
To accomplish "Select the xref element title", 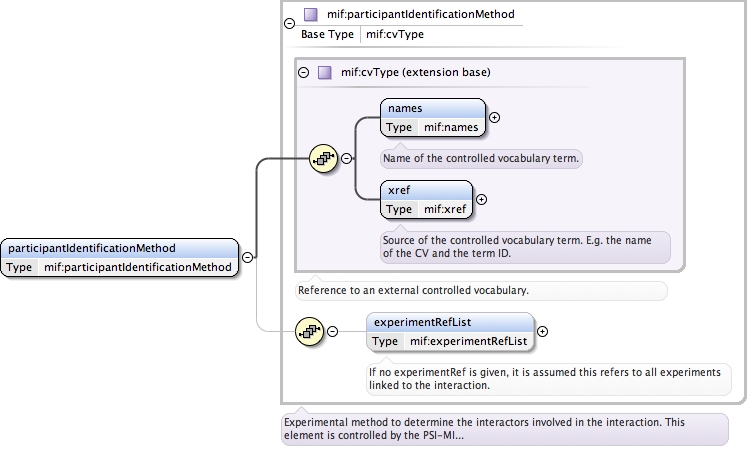I will coord(399,189).
